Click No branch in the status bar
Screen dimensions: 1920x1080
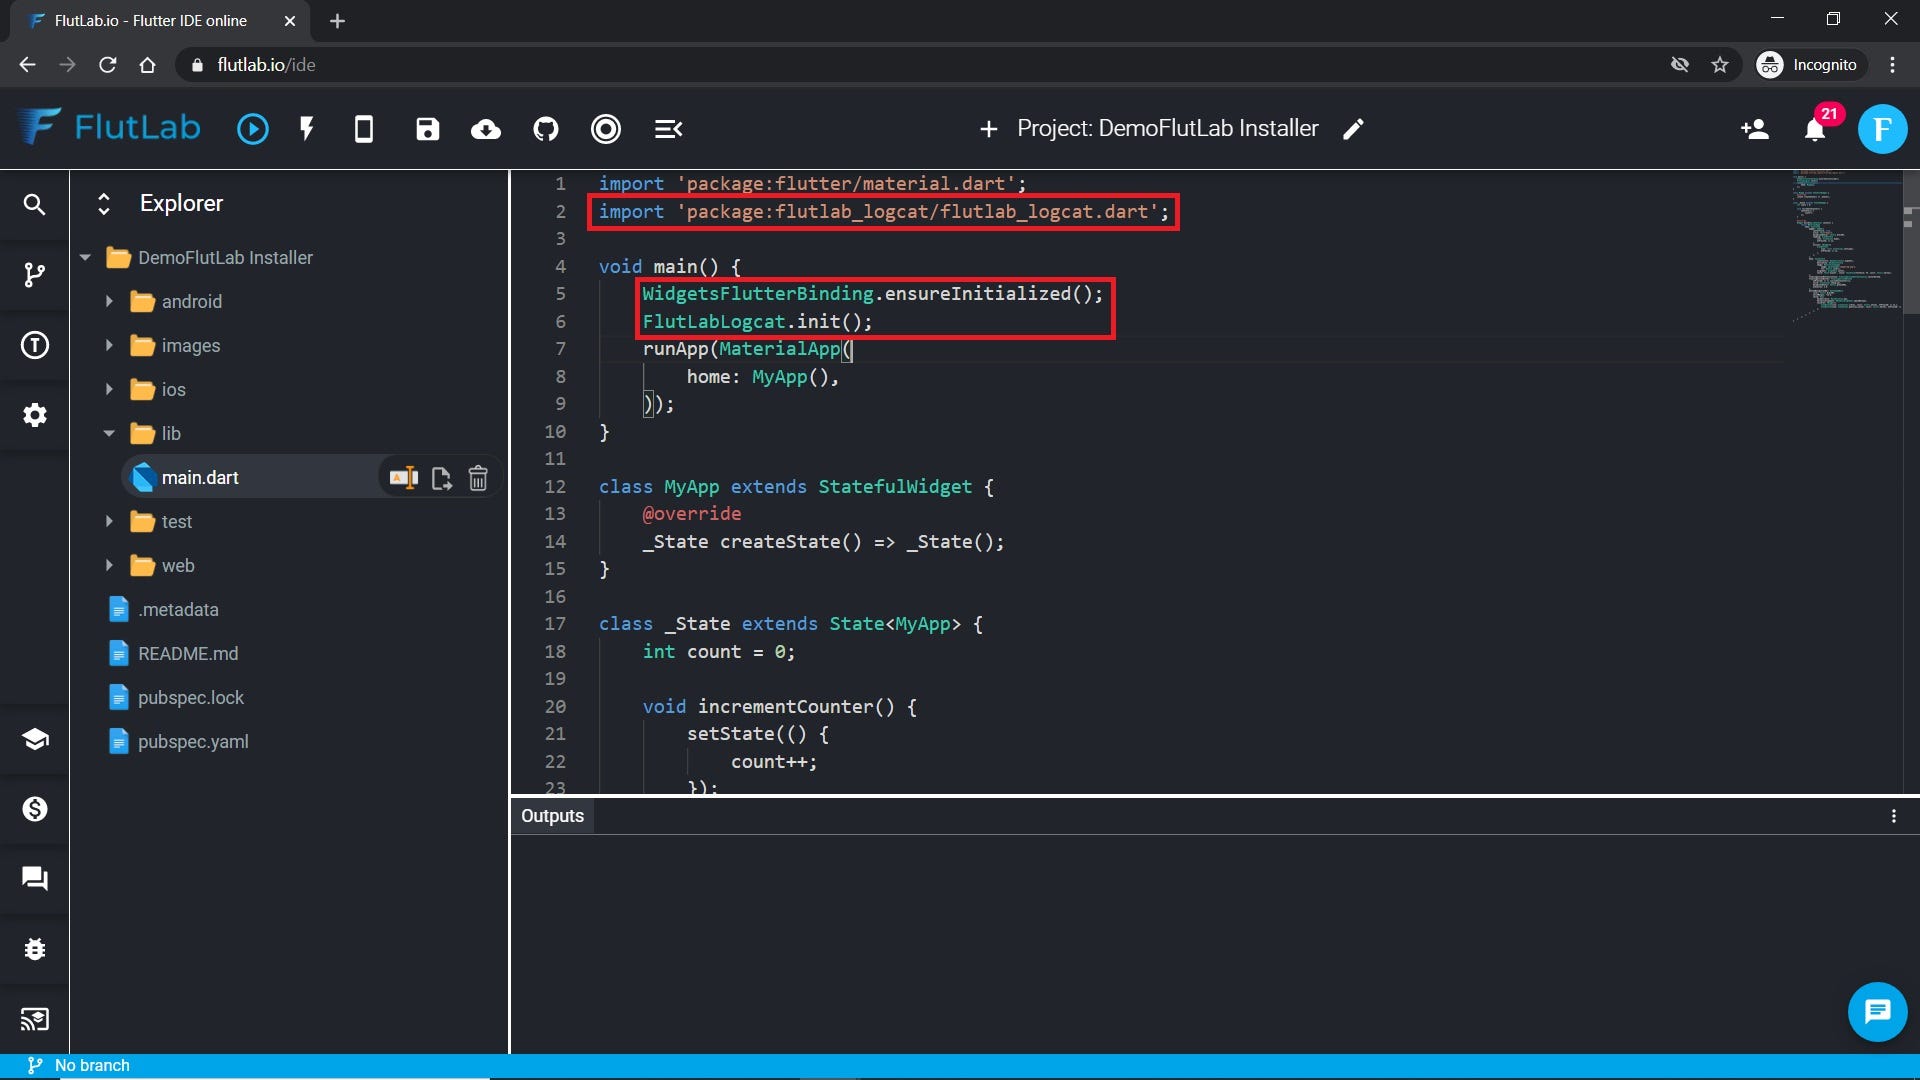(92, 1065)
